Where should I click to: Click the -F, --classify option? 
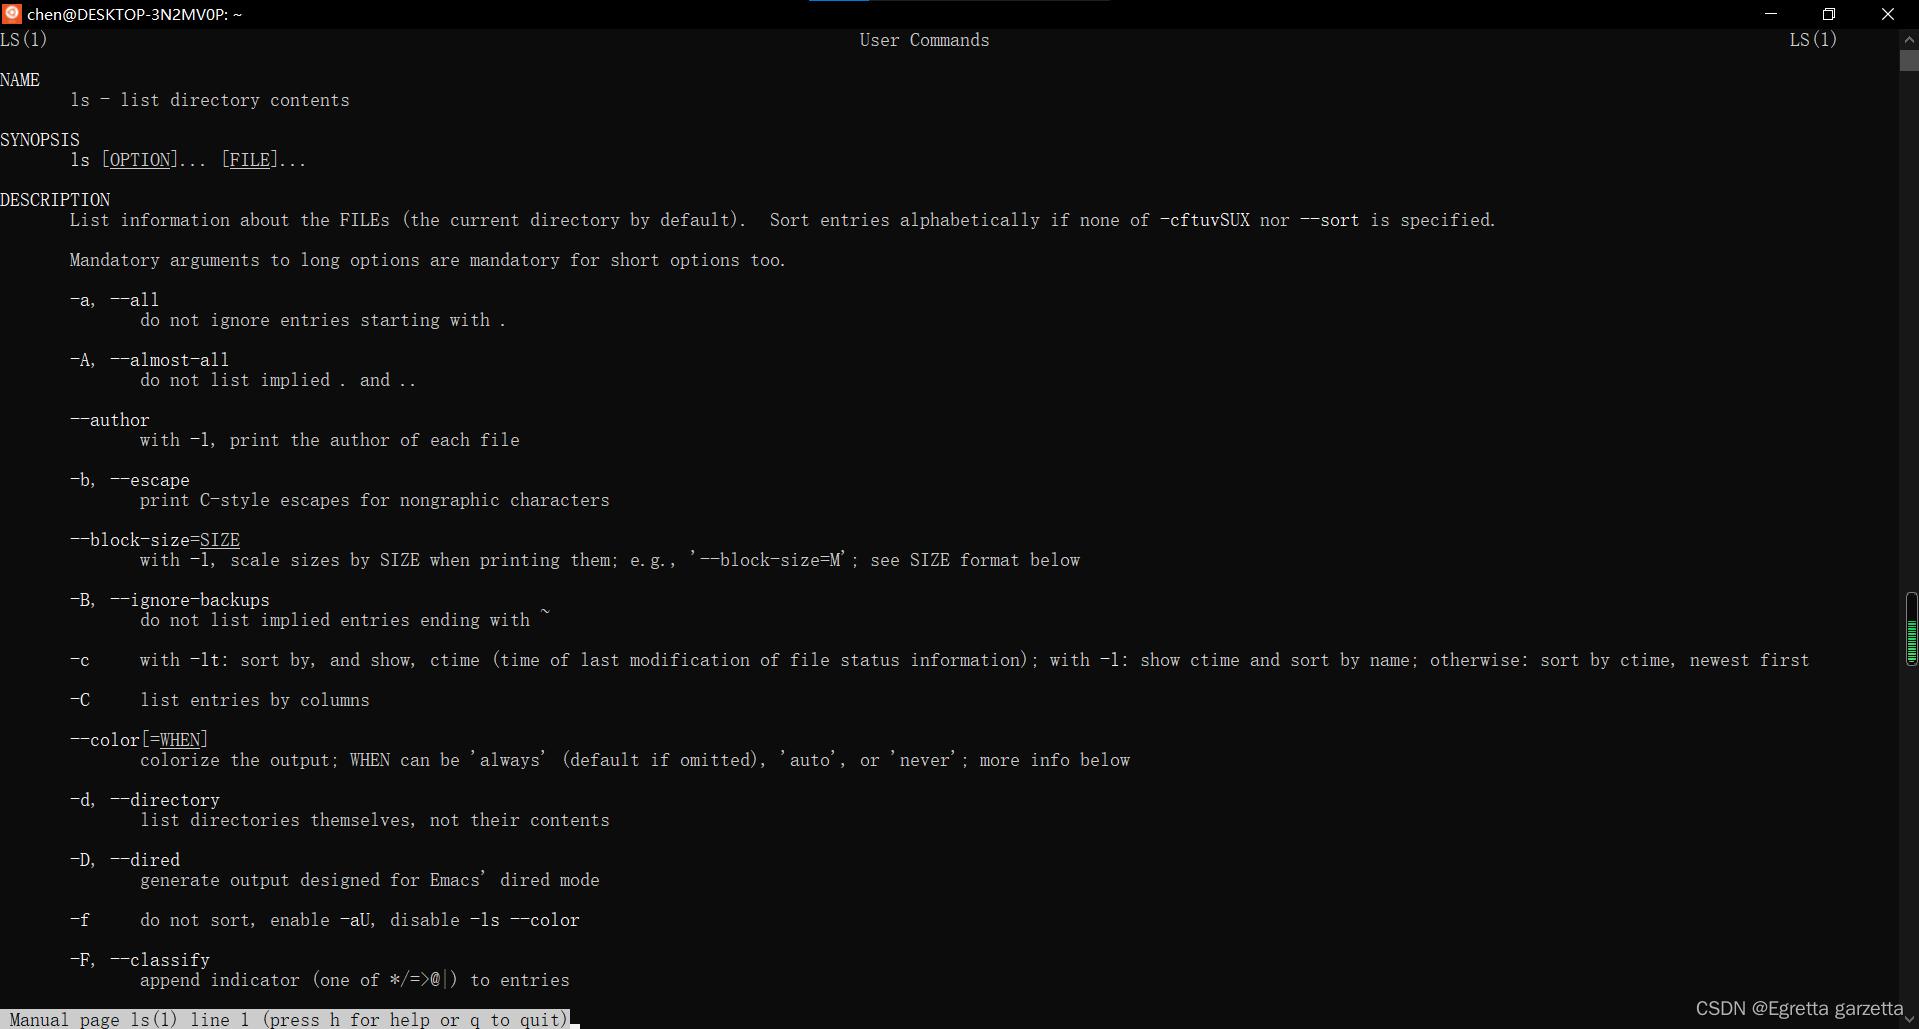pyautogui.click(x=139, y=960)
